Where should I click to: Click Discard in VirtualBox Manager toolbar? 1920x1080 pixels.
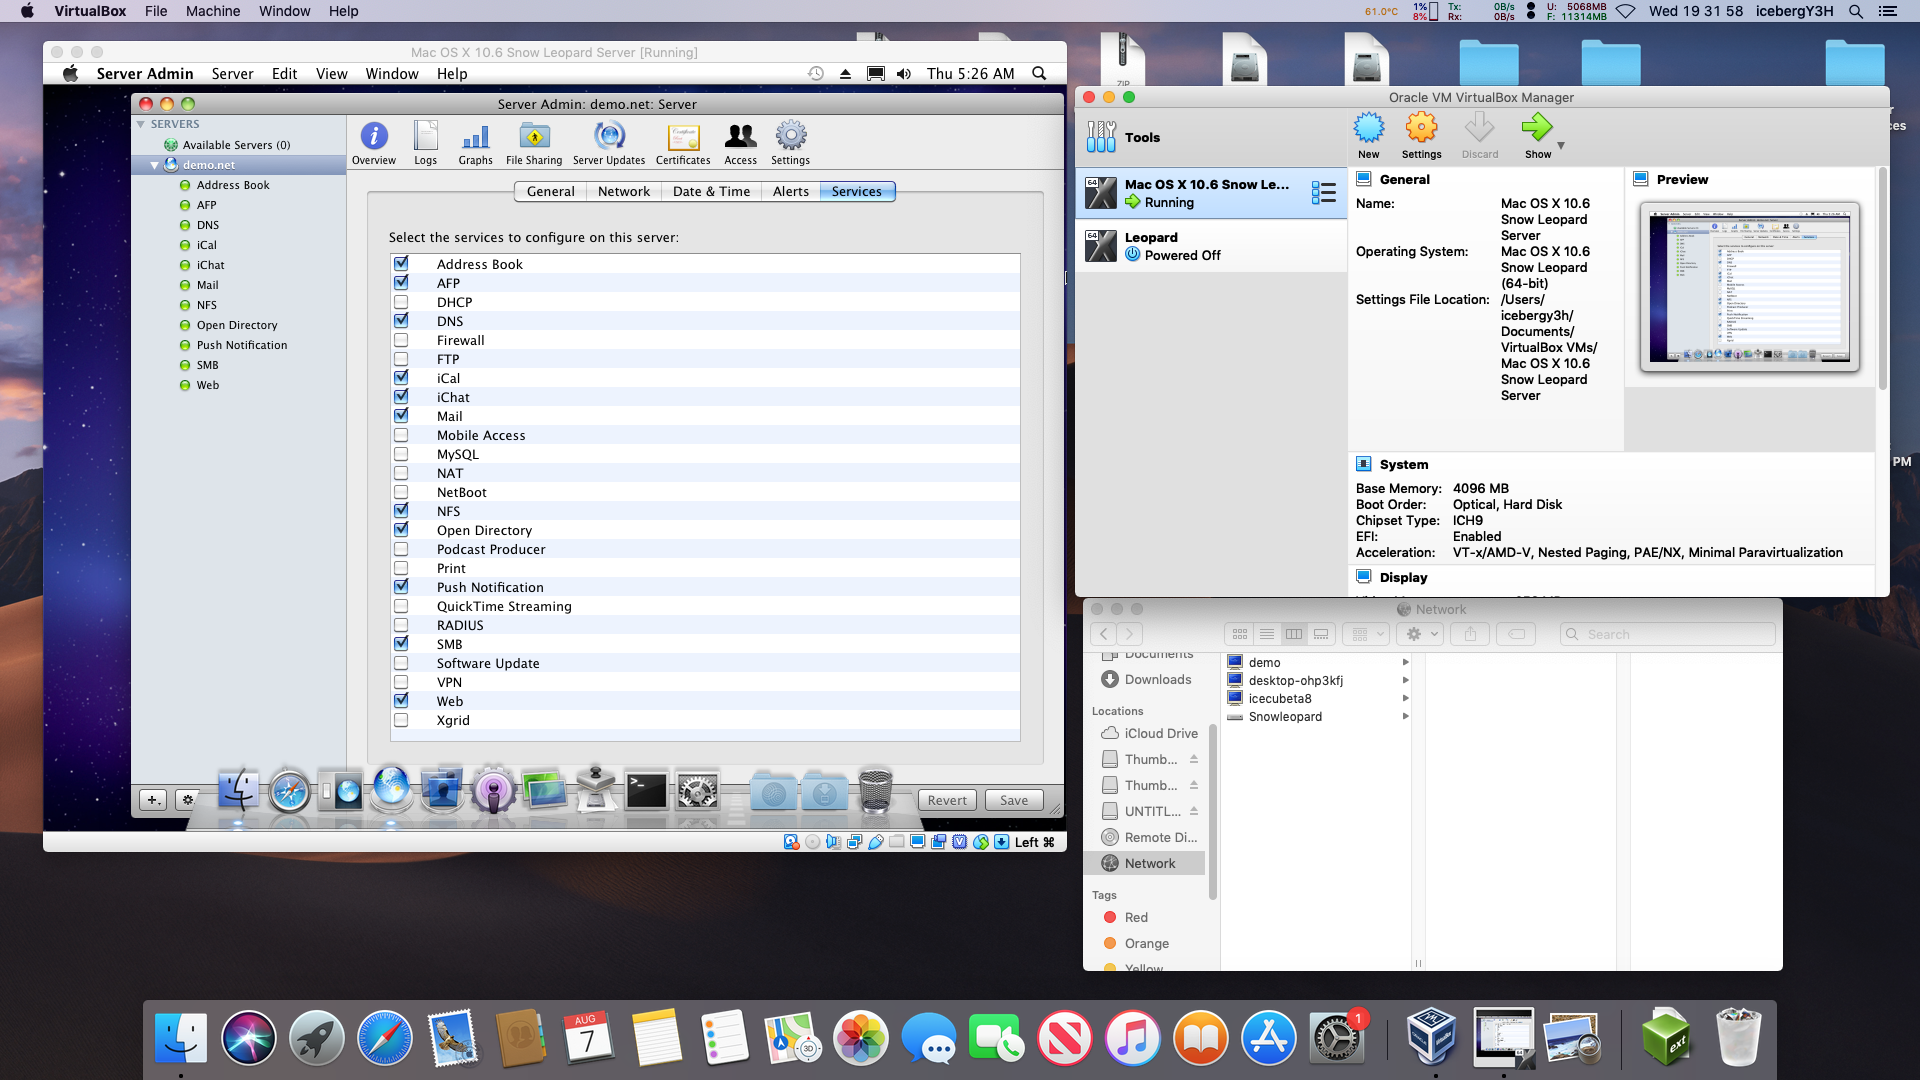pos(1480,135)
